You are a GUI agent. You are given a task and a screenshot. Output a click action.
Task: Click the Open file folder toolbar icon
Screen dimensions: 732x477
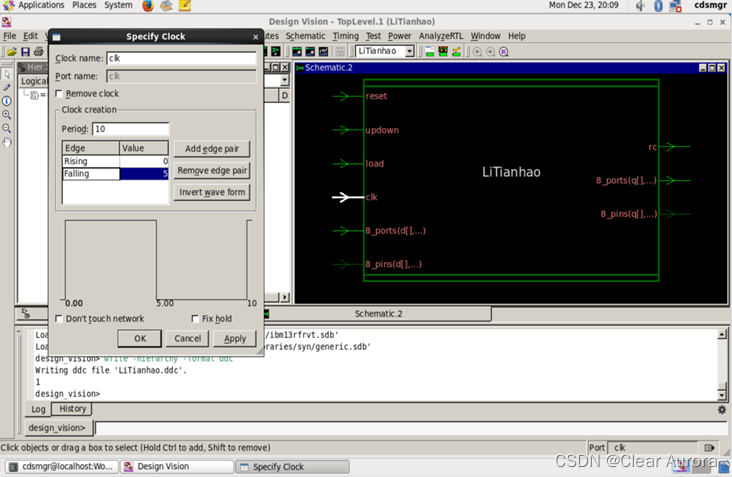coord(12,52)
